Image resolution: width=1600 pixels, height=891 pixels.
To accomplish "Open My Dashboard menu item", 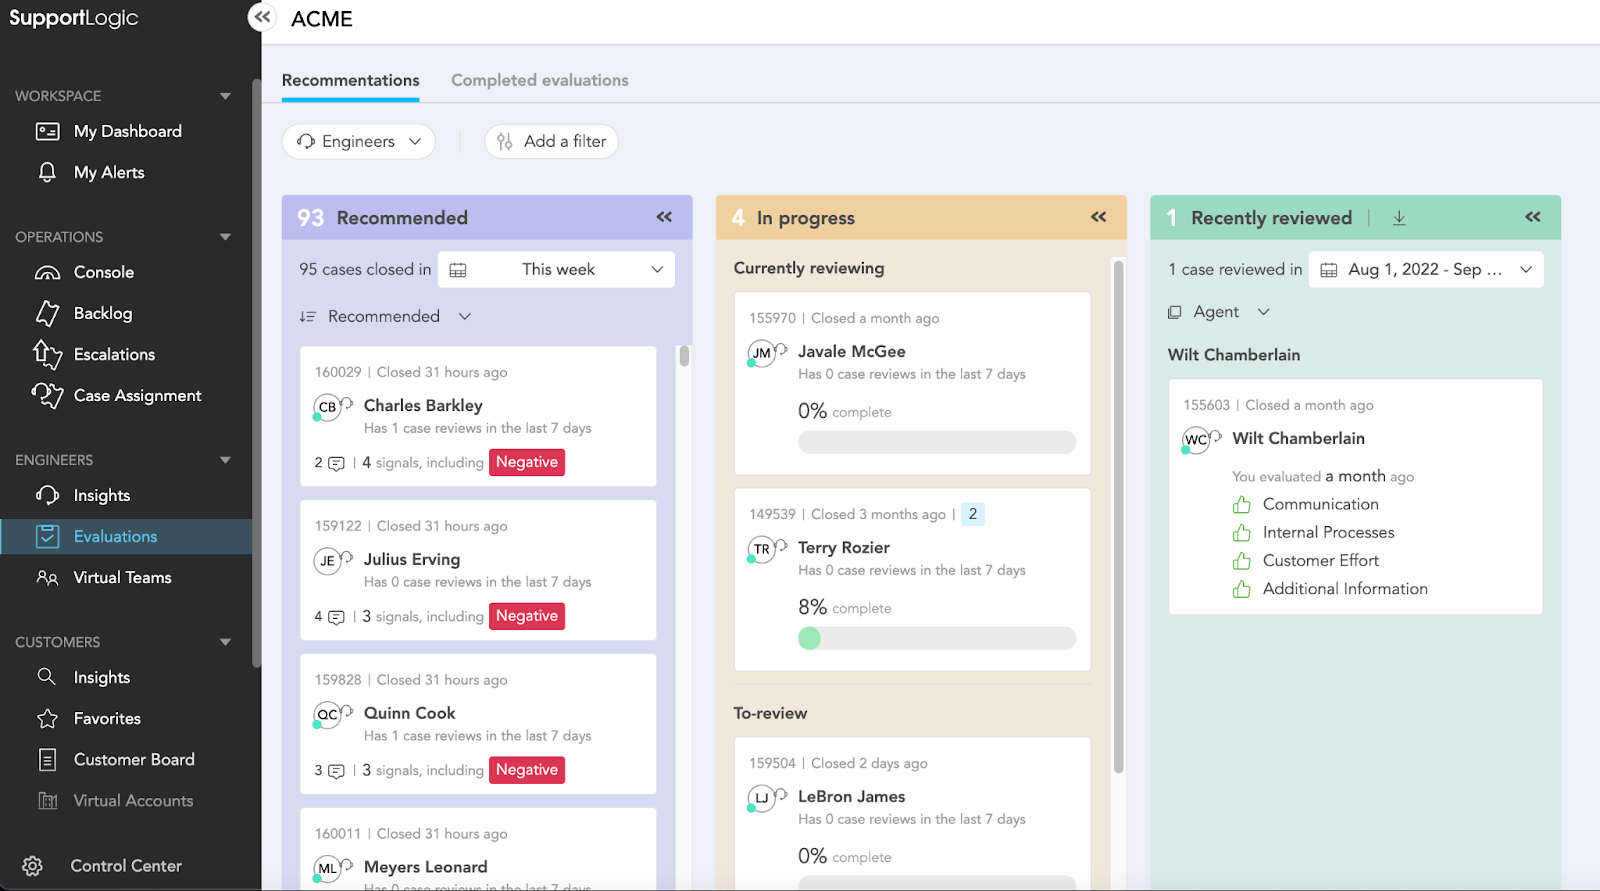I will (126, 131).
